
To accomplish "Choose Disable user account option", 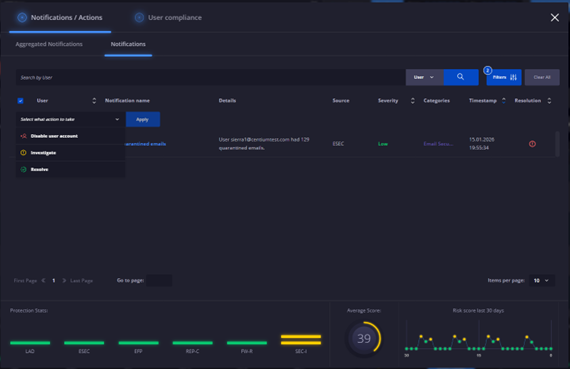I will pyautogui.click(x=70, y=136).
